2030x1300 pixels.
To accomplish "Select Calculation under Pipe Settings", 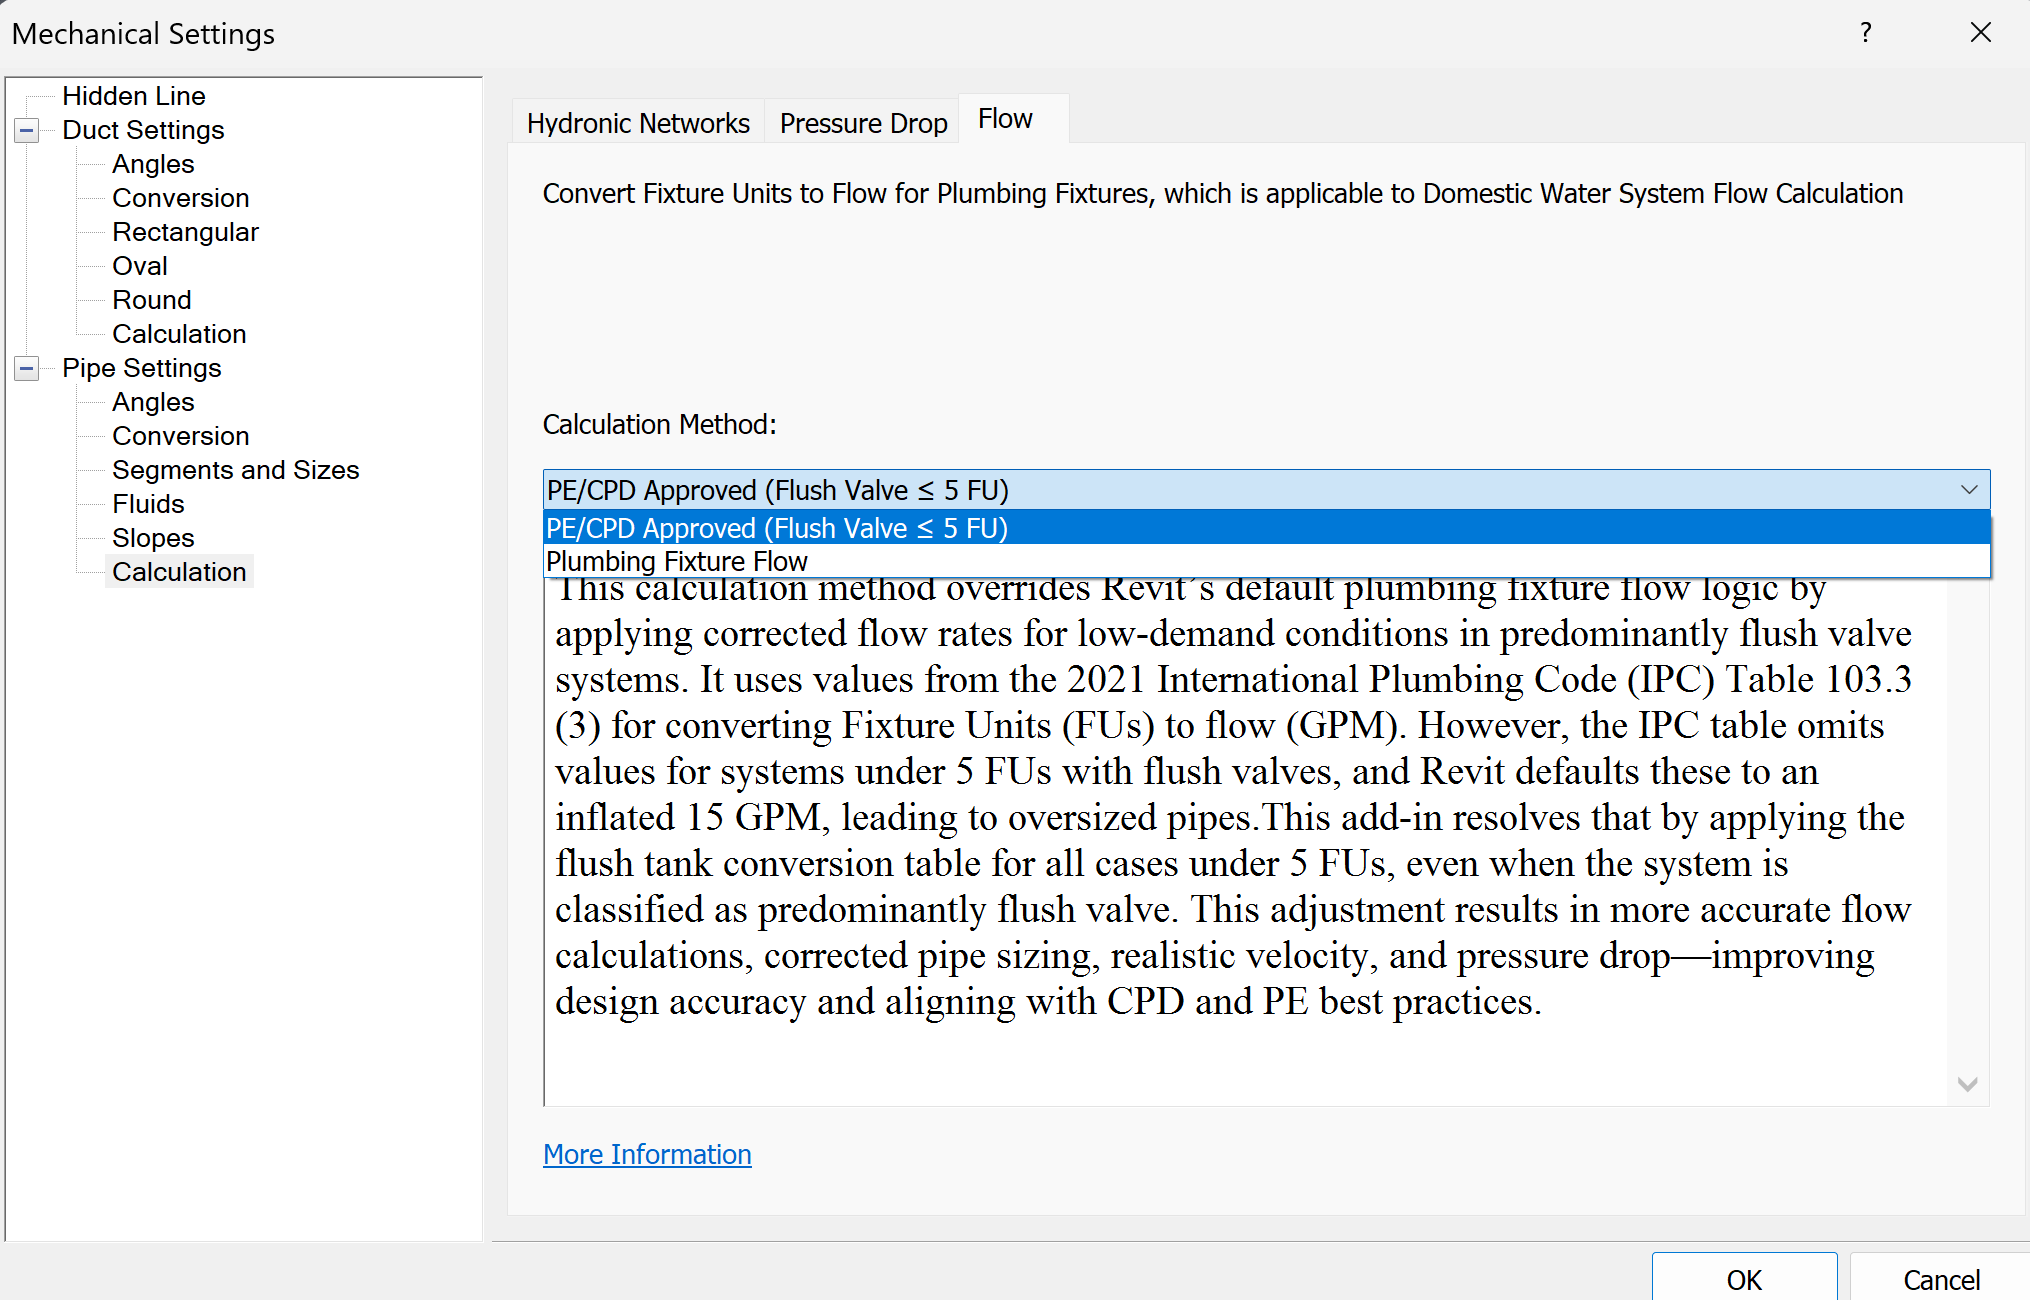I will pos(179,572).
